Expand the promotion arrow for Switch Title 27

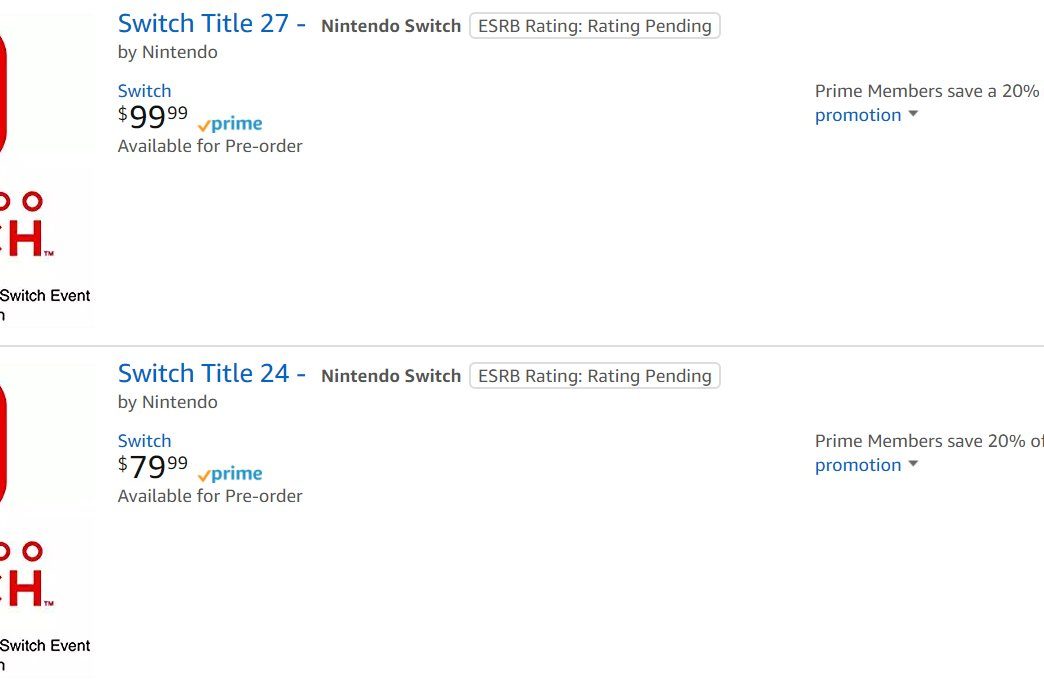pyautogui.click(x=913, y=115)
